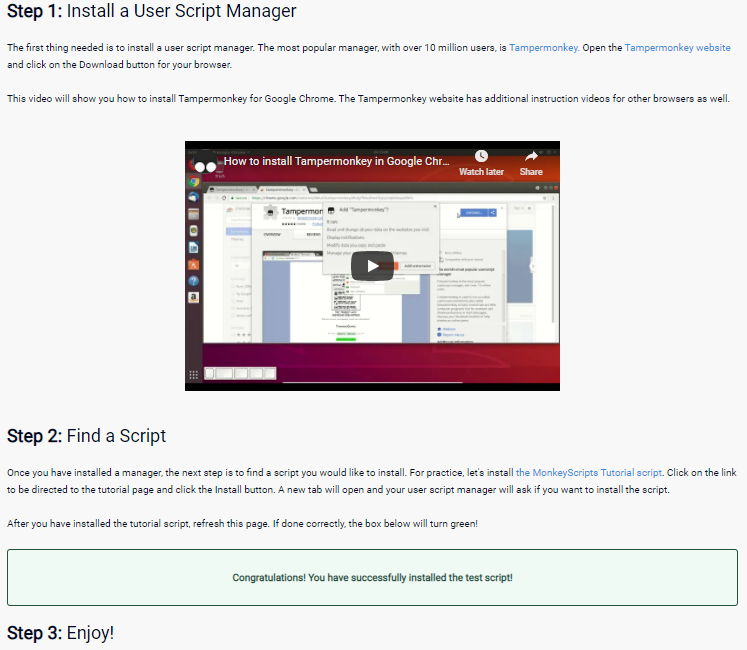
Task: Click the 'Step 1: Install a User Script Manager' heading
Action: coord(152,12)
